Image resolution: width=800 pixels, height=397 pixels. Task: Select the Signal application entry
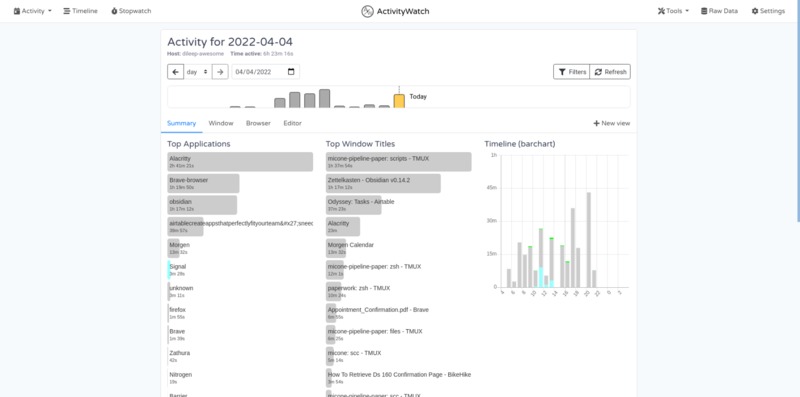coord(178,270)
